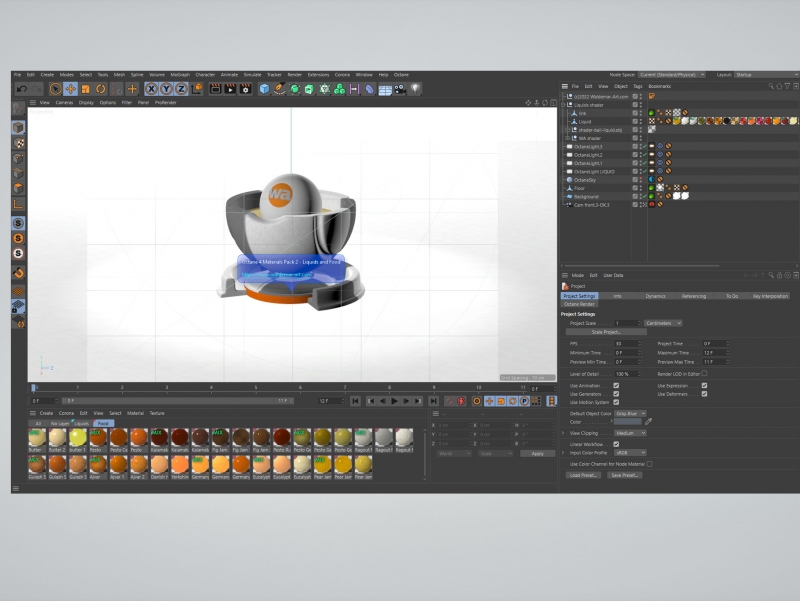Open the MoGraph menu
The image size is (800, 601).
(x=180, y=74)
